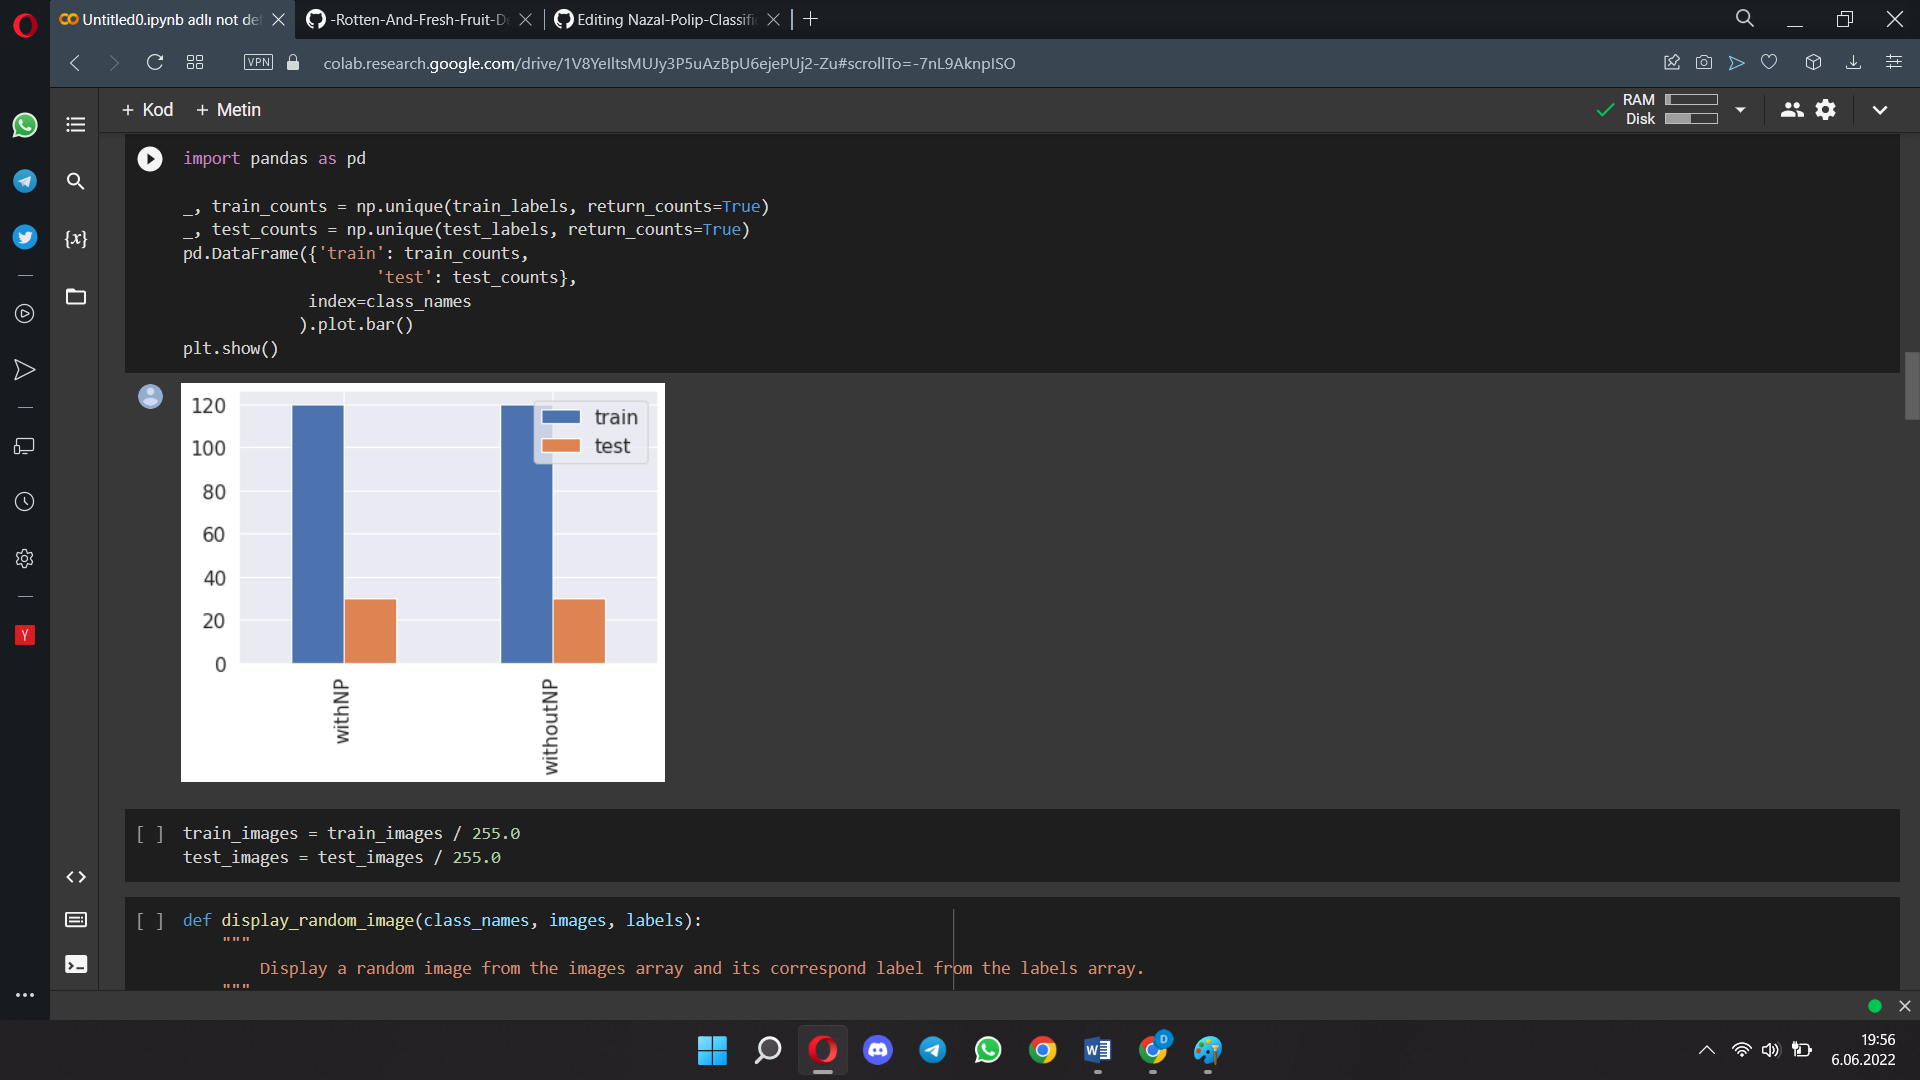Add a new code cell with Kod
The image size is (1920, 1080).
click(x=147, y=110)
